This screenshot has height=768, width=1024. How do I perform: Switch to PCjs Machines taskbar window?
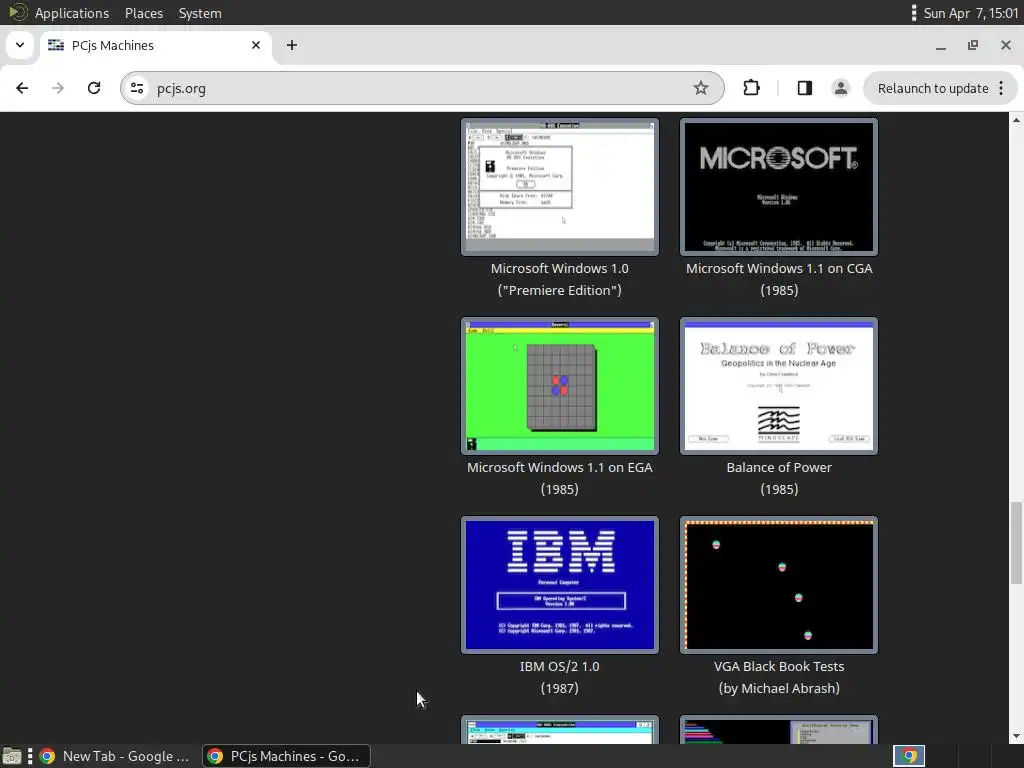pos(286,756)
